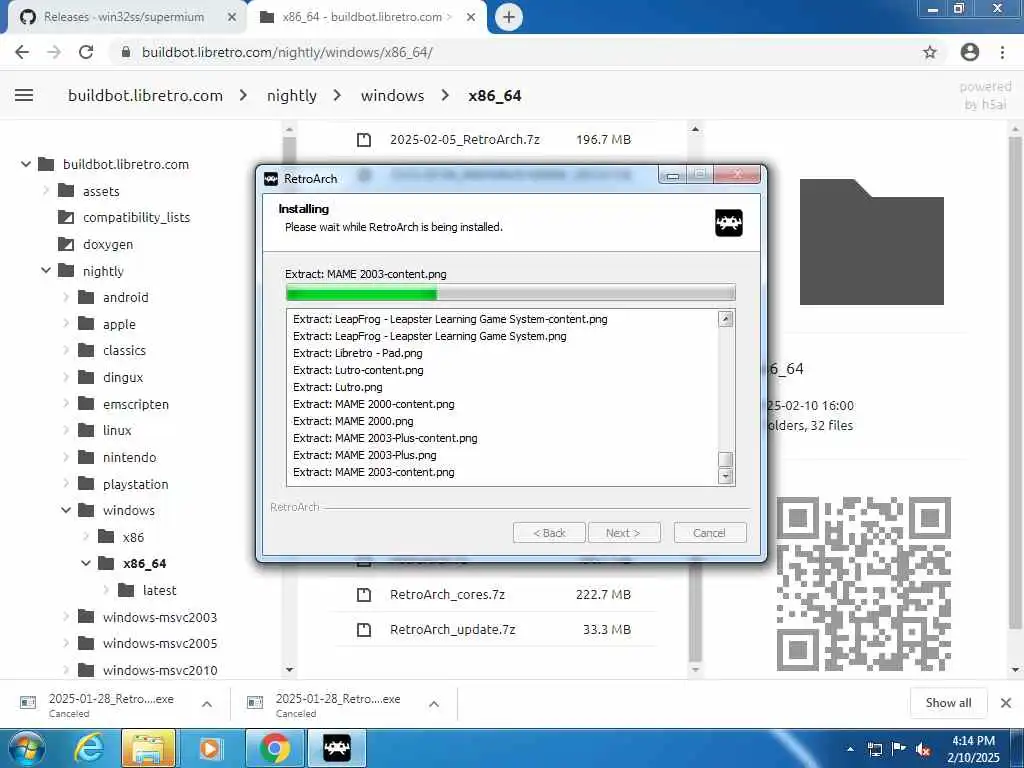Click the padlock site info icon

pos(126,52)
